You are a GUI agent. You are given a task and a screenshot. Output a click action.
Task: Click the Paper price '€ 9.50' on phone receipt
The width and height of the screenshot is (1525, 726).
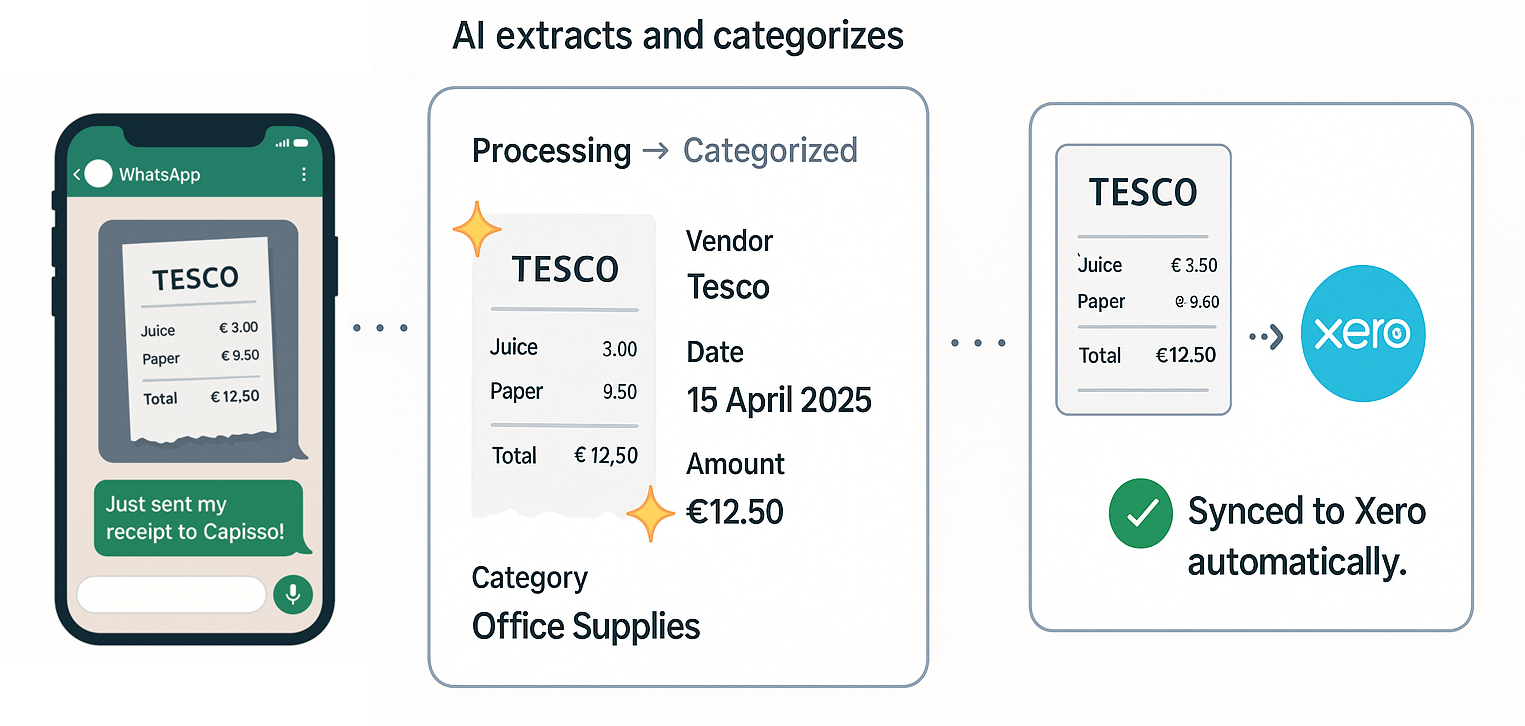[x=240, y=357]
